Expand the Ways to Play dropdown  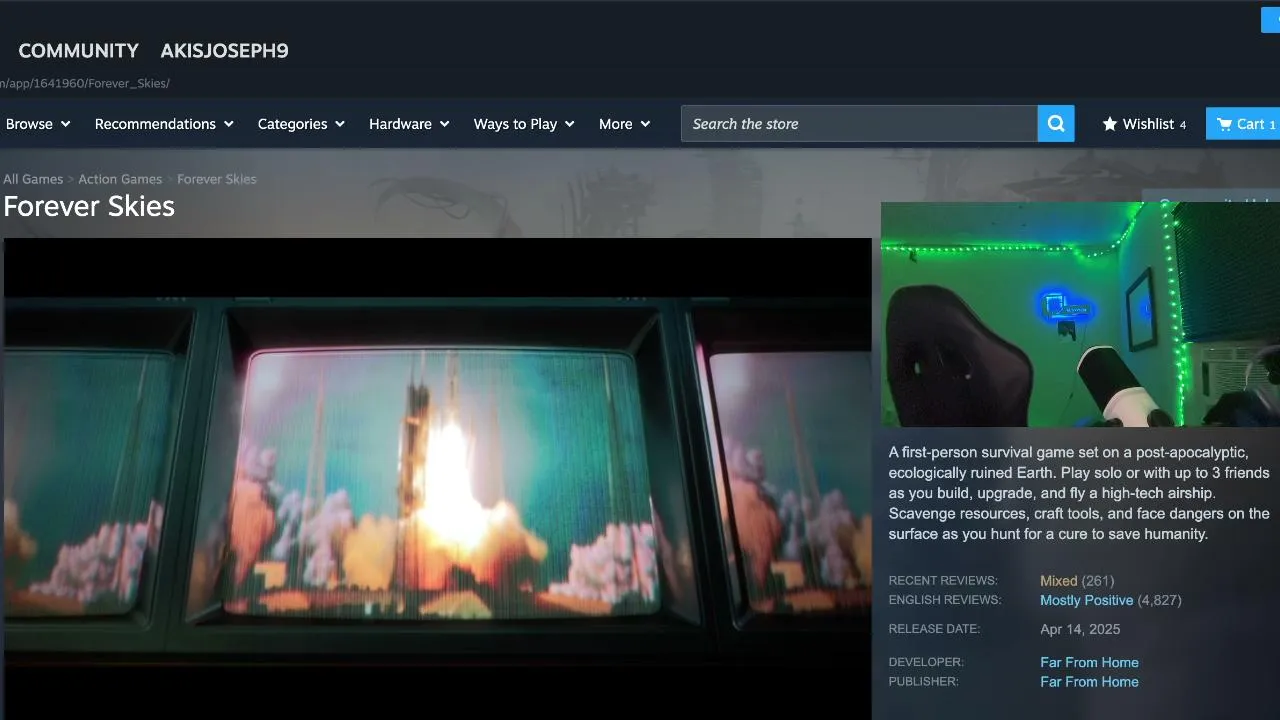(x=524, y=124)
